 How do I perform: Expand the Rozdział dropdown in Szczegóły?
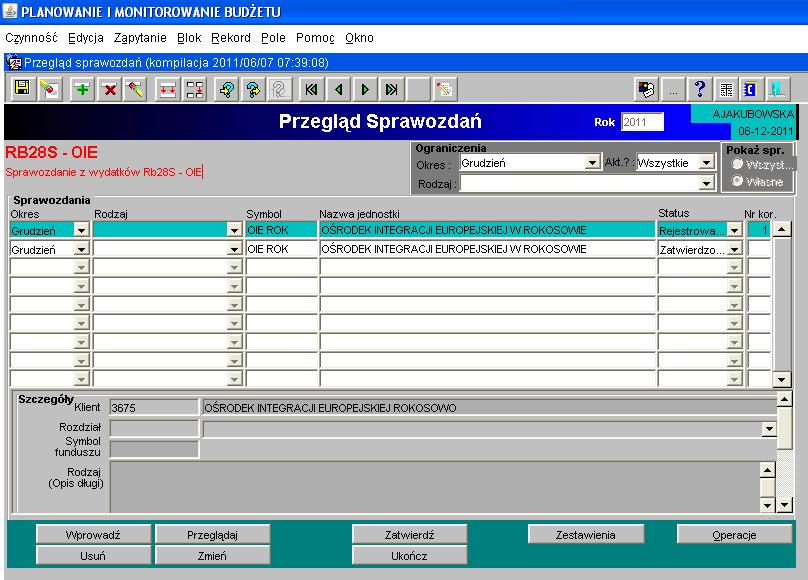(x=769, y=429)
